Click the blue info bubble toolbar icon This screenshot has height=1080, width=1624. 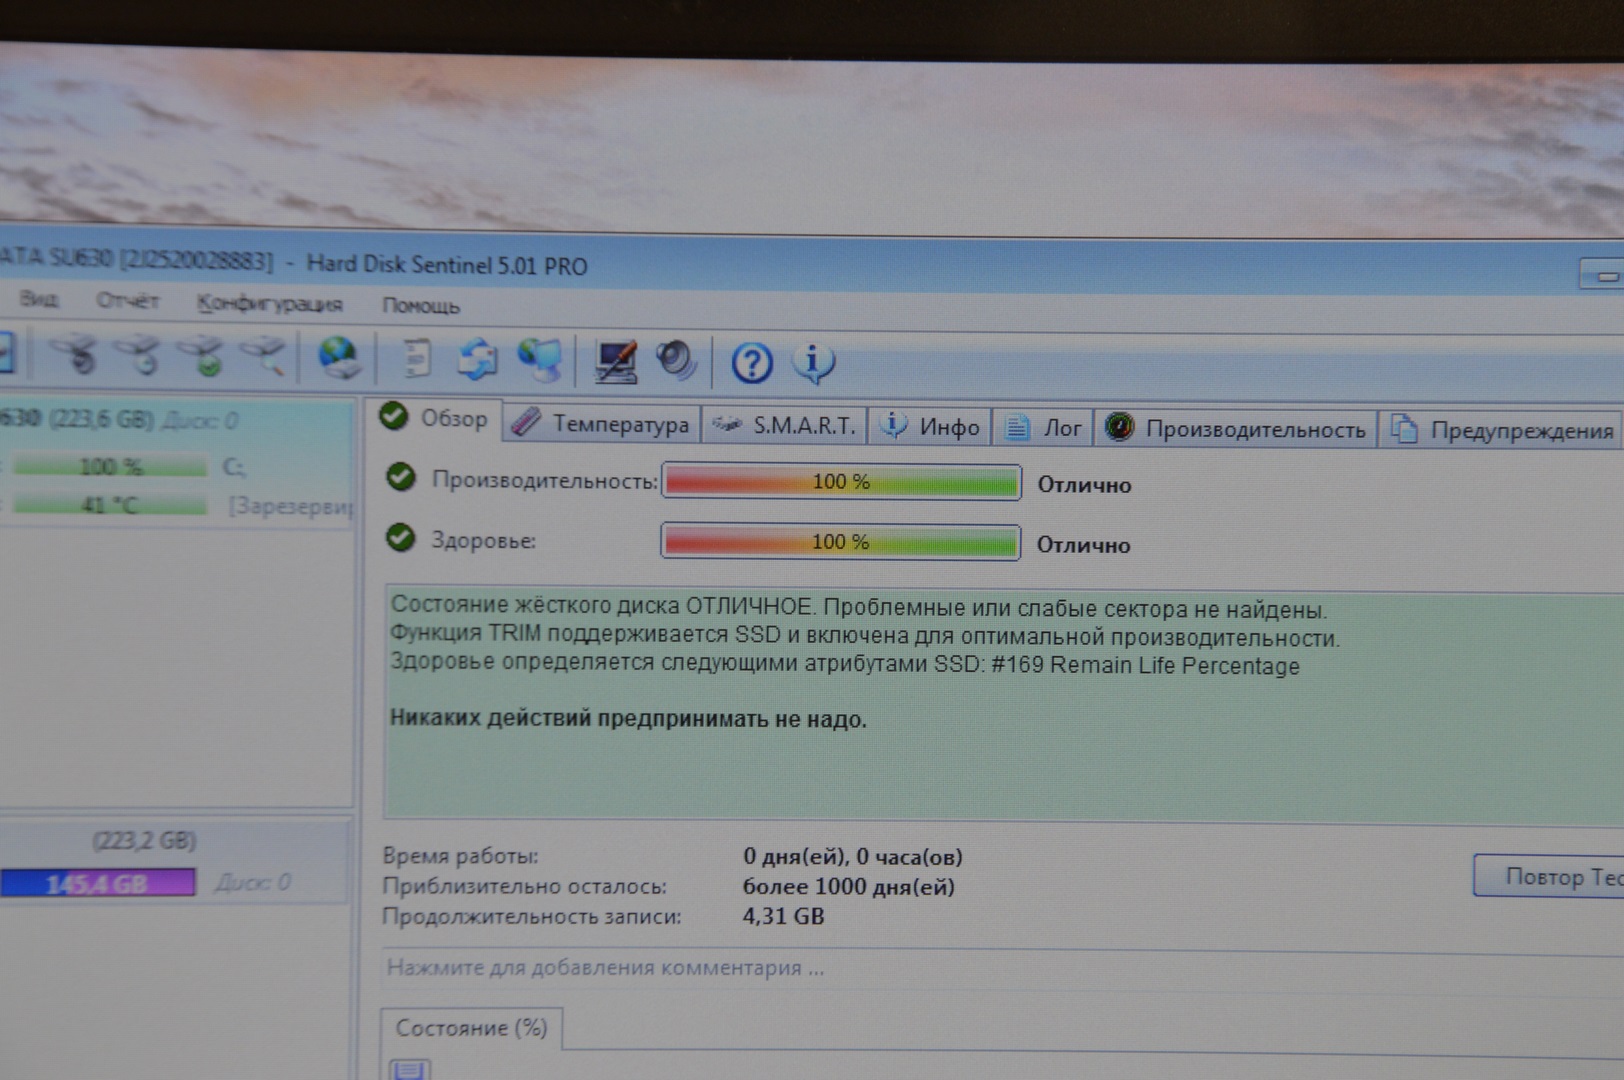point(813,363)
